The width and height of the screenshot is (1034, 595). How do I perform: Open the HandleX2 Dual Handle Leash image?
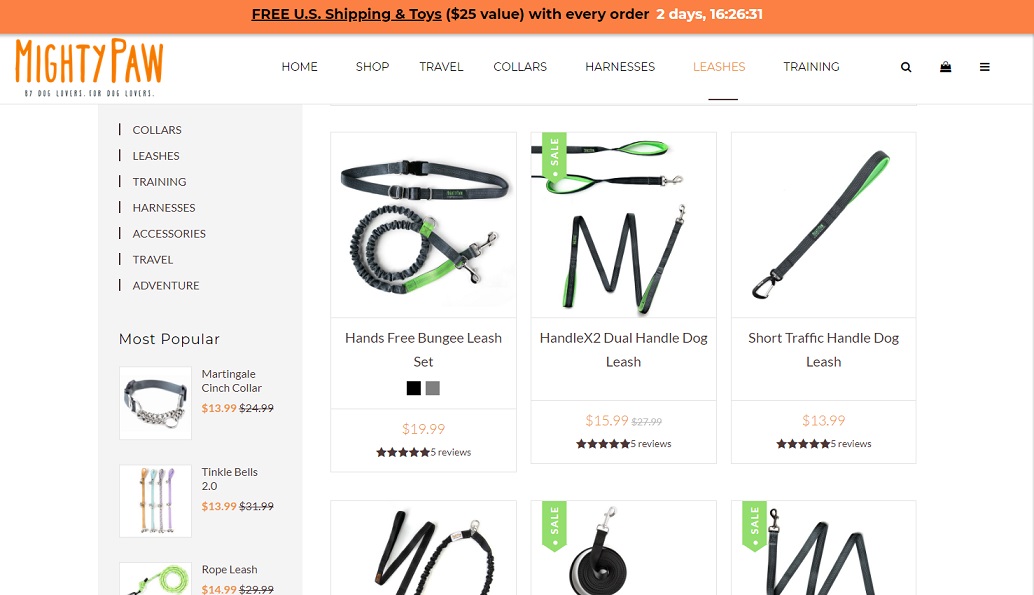pos(623,225)
